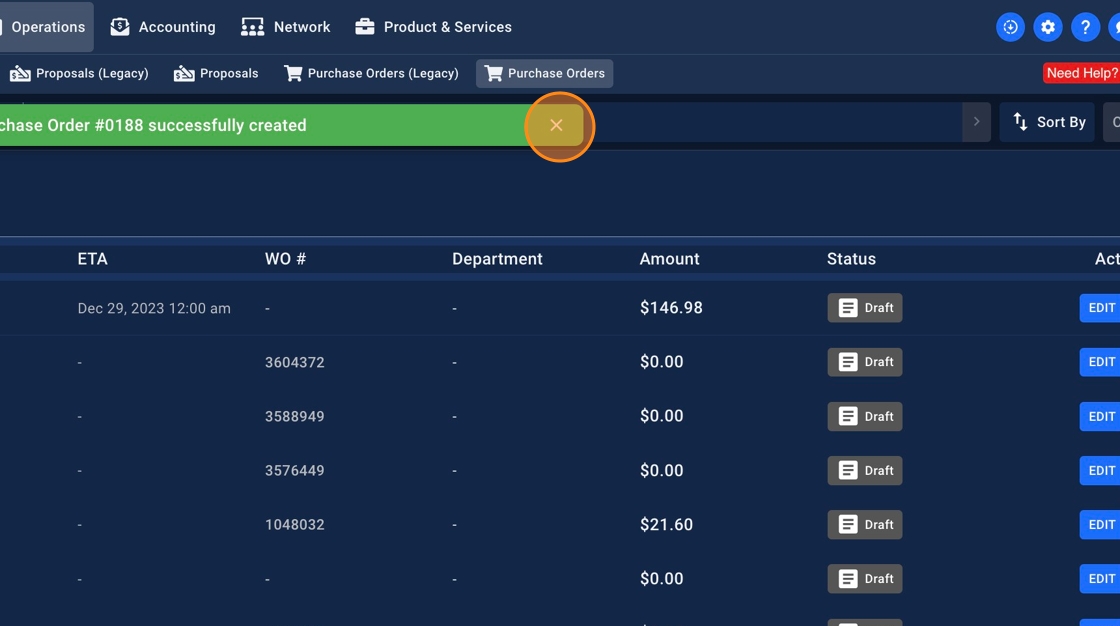The width and height of the screenshot is (1120, 626).
Task: Sort by the WO # column header
Action: 285,259
